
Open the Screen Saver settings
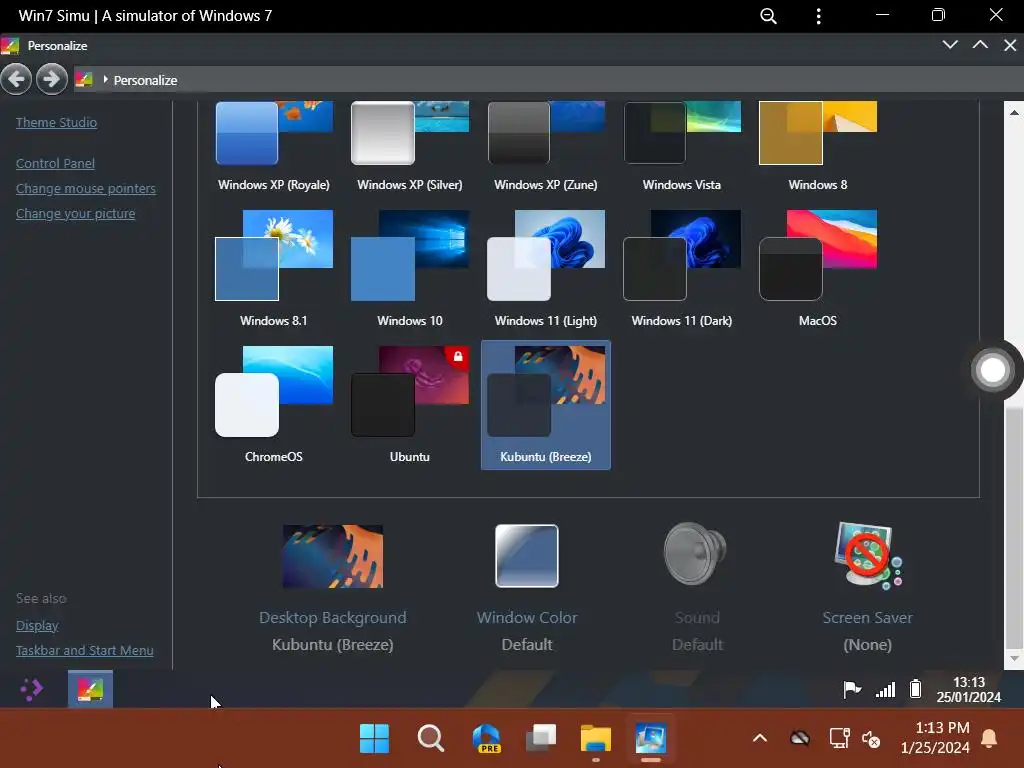click(867, 588)
